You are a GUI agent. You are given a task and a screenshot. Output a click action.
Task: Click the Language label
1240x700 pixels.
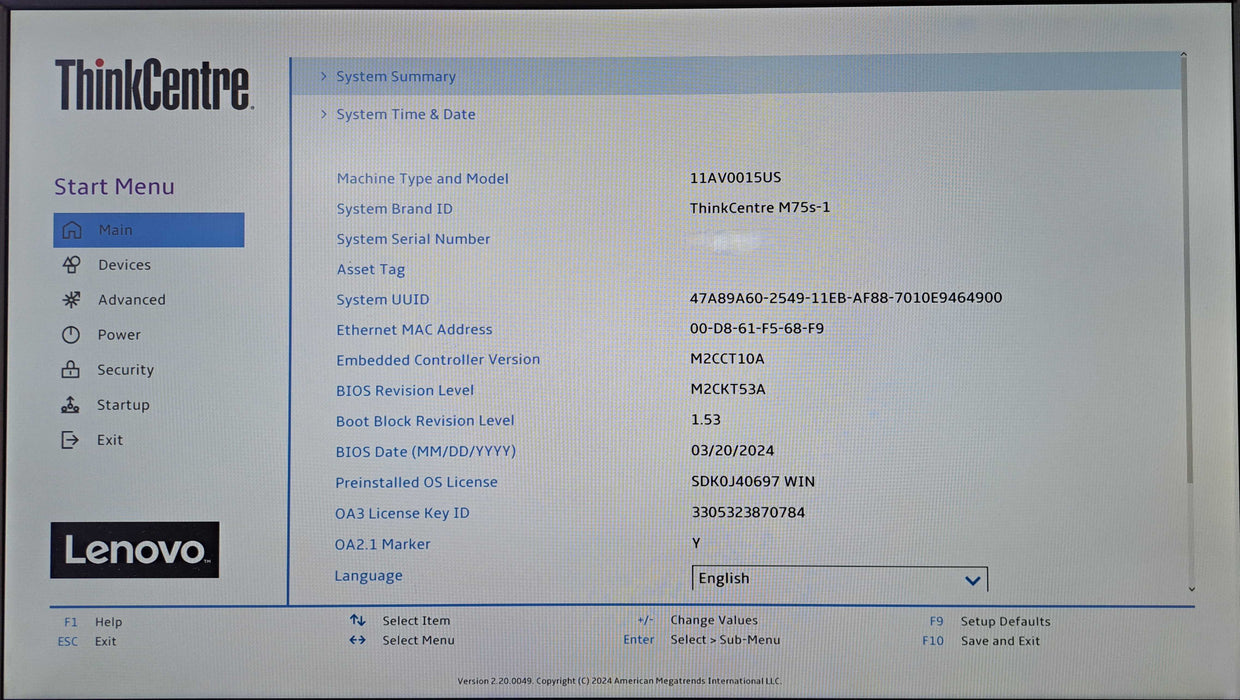pyautogui.click(x=369, y=576)
